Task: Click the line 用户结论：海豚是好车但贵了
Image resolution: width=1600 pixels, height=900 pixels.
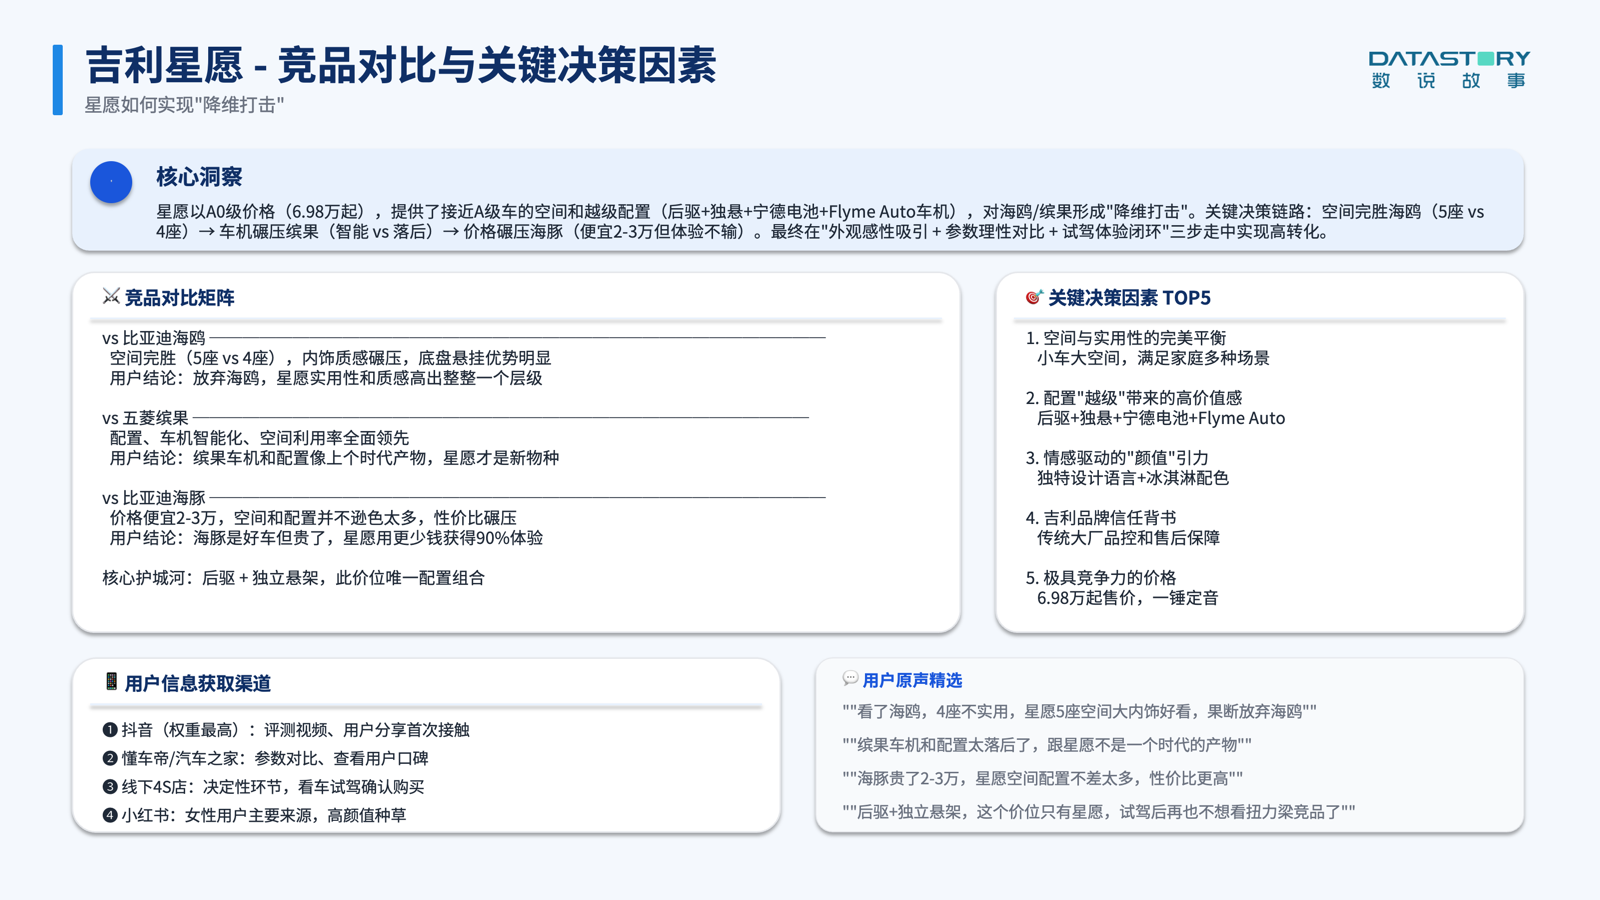Action: (326, 538)
